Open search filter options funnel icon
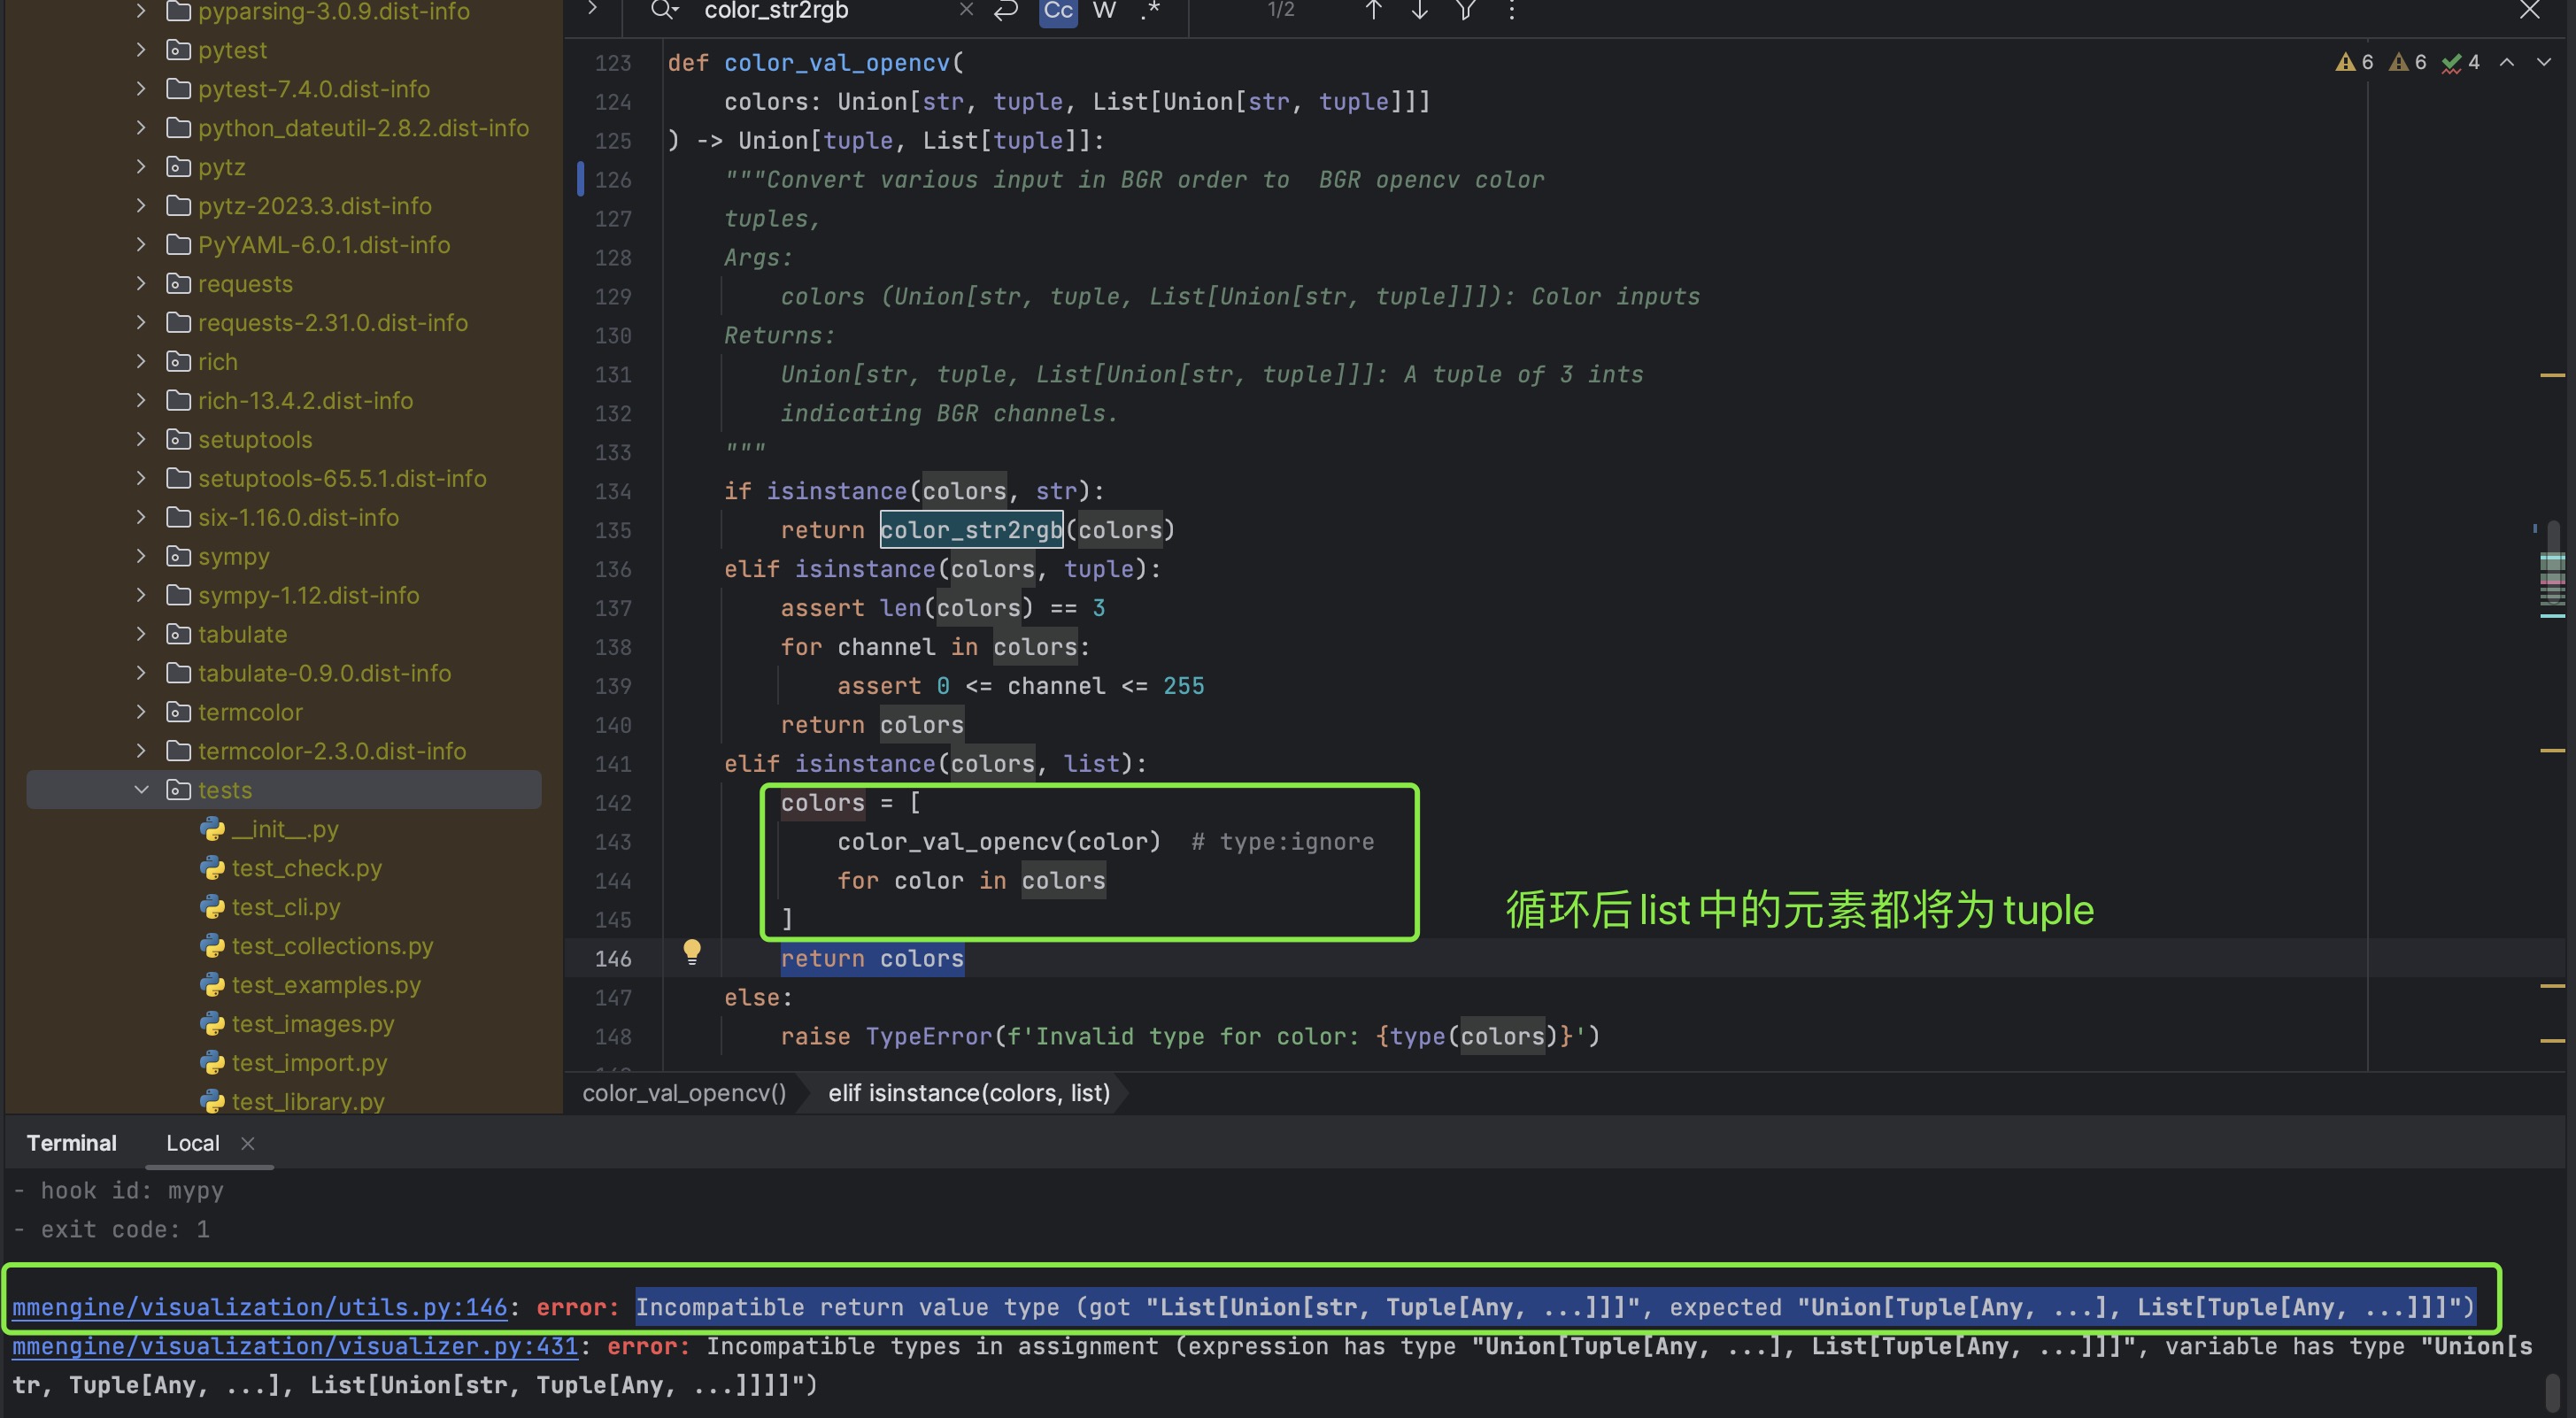The height and width of the screenshot is (1418, 2576). [1465, 10]
